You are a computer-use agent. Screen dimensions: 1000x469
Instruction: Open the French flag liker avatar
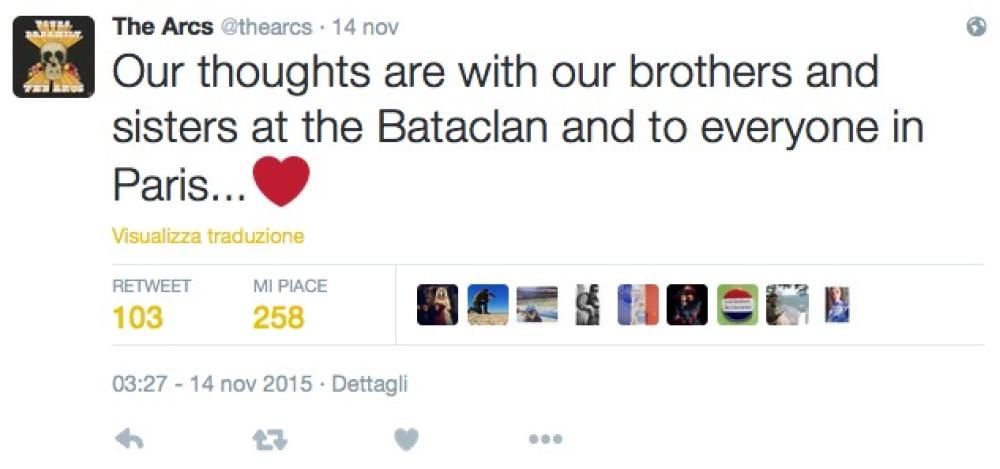click(x=638, y=305)
